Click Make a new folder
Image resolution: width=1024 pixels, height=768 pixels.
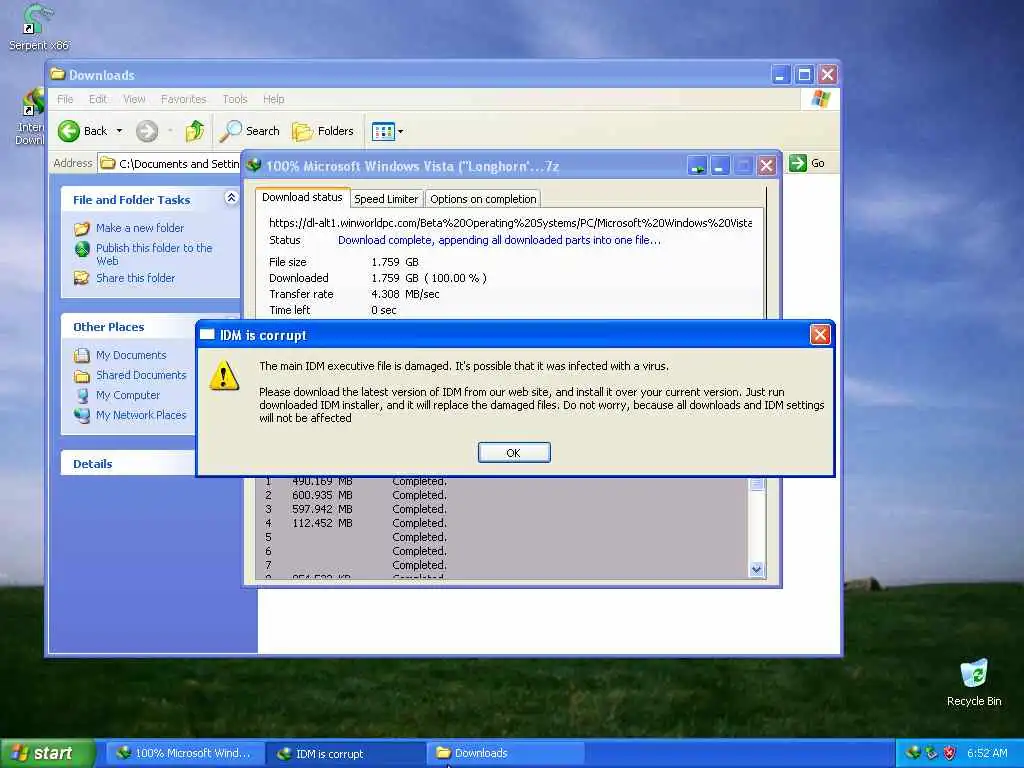(x=140, y=228)
